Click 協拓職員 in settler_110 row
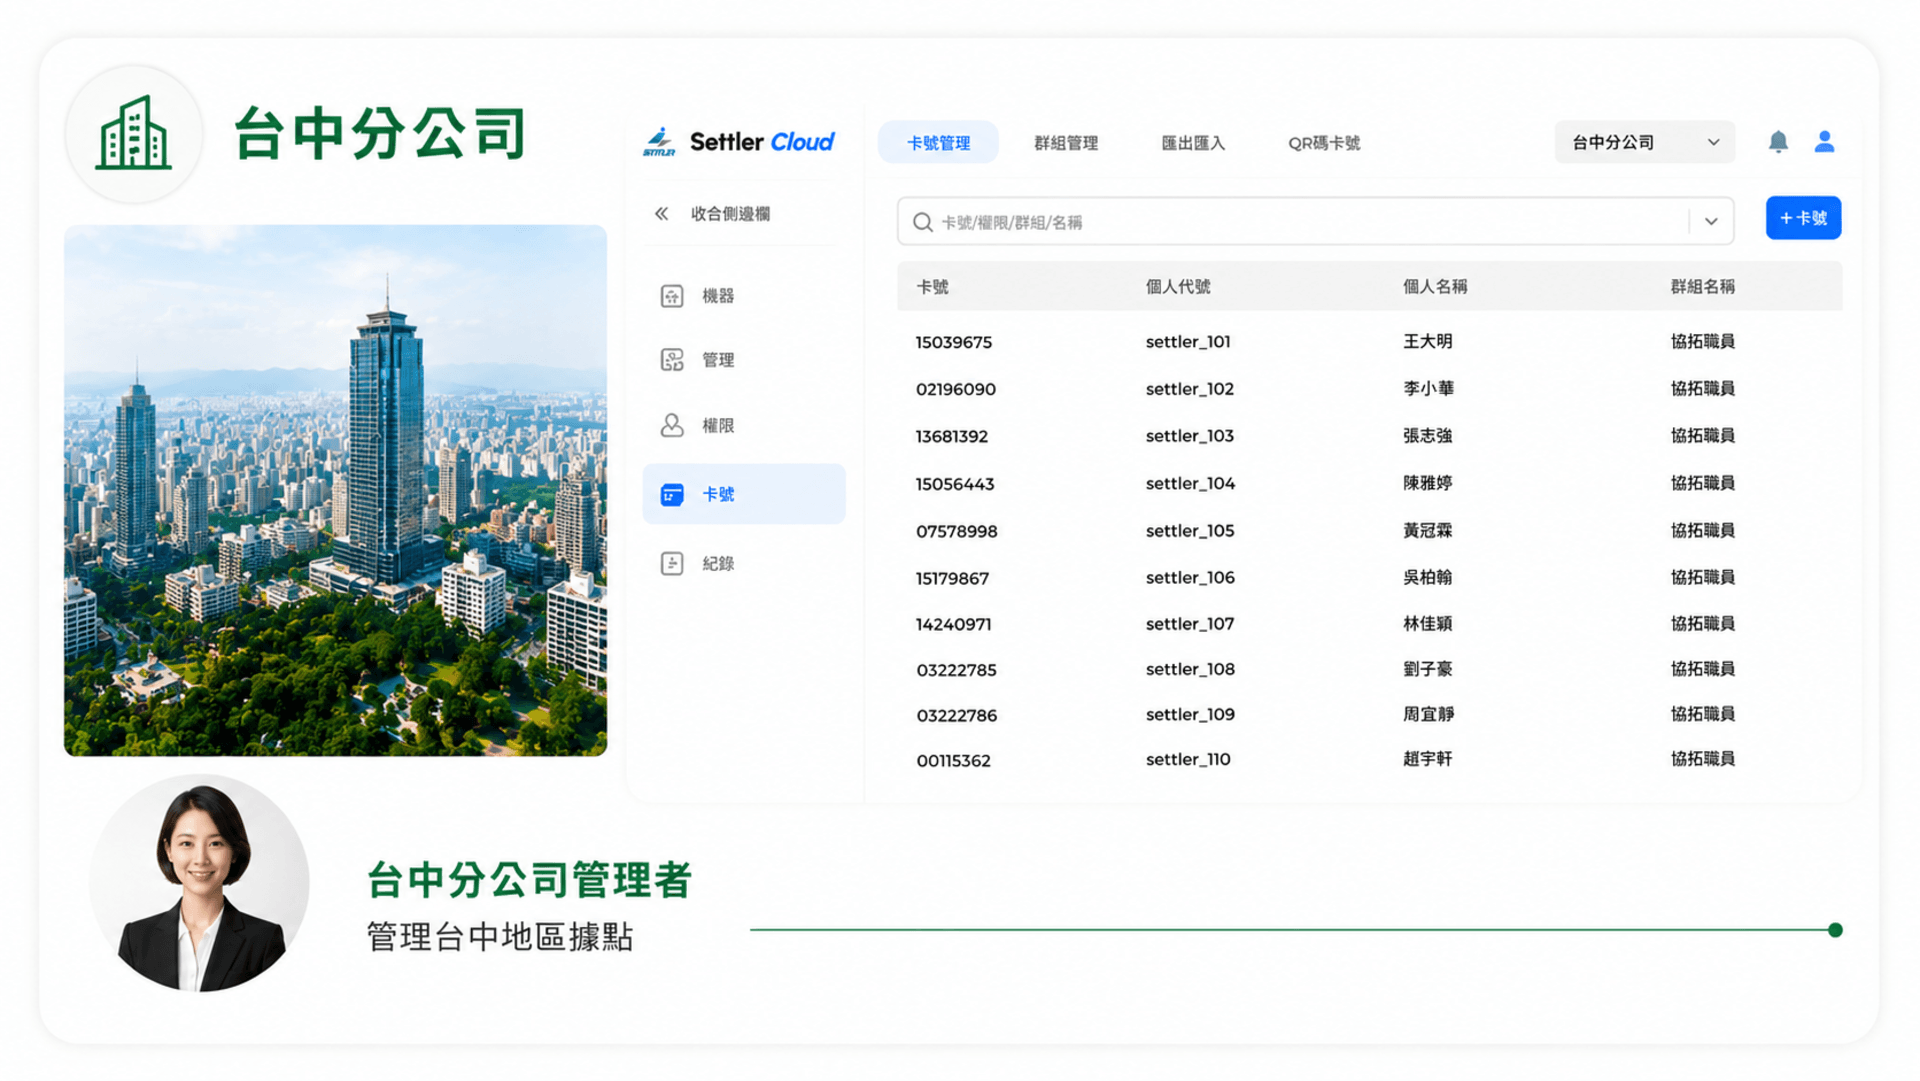The height and width of the screenshot is (1081, 1920). click(x=1702, y=759)
